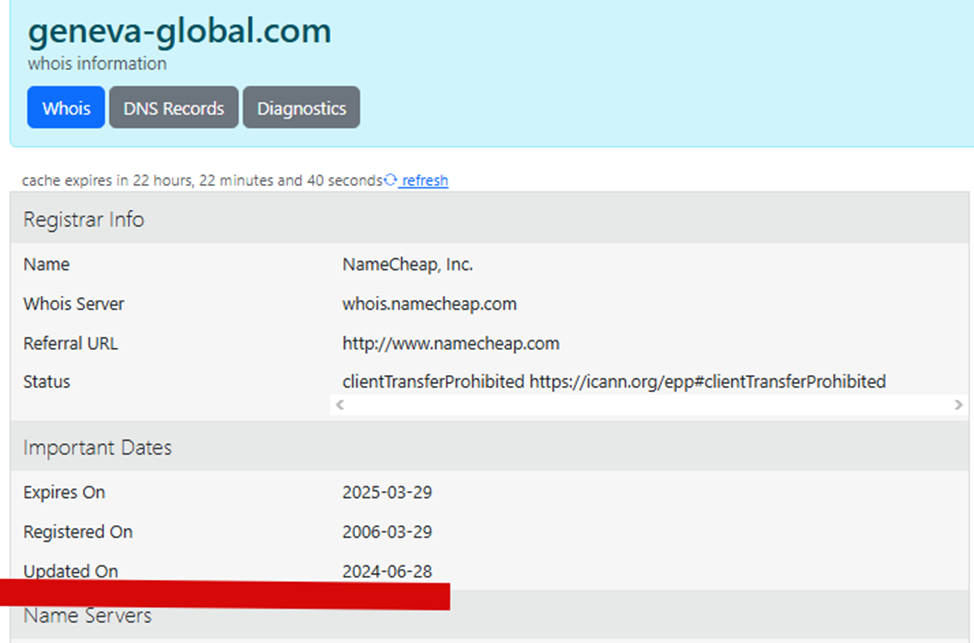Click the Status label

(47, 381)
